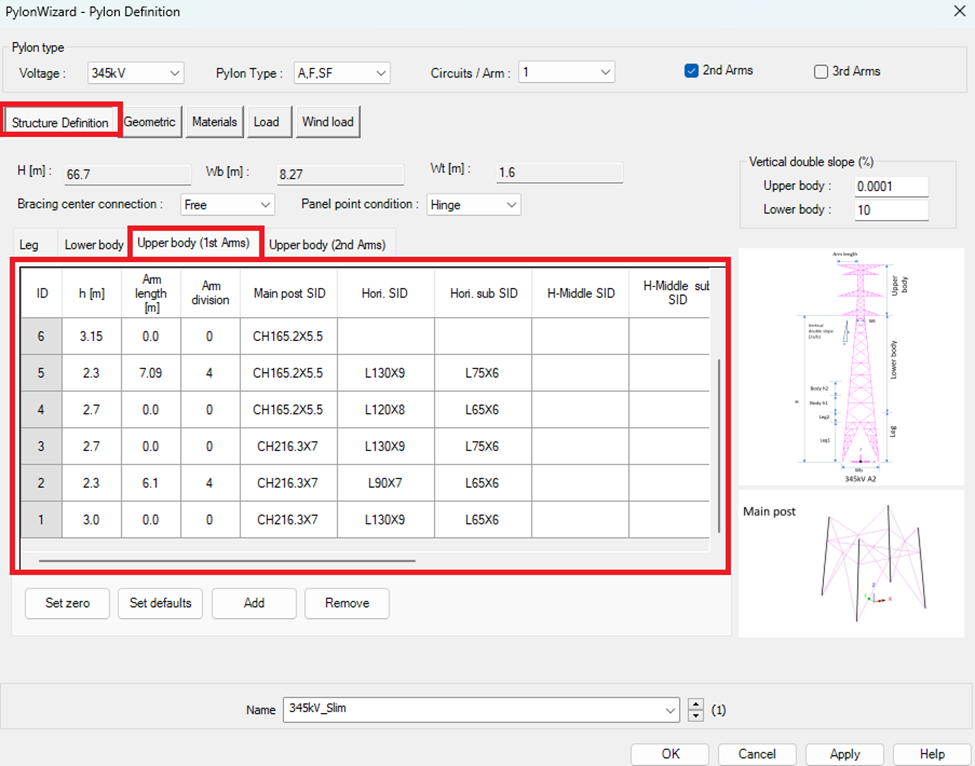The width and height of the screenshot is (975, 766).
Task: Click the Apply button
Action: [x=844, y=754]
